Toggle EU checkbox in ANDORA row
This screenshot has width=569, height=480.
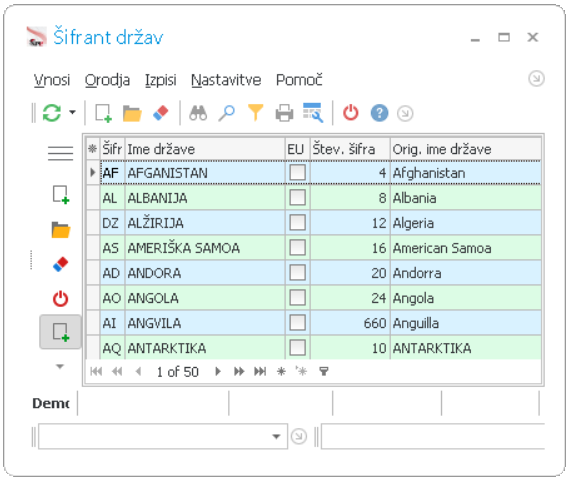(x=297, y=273)
